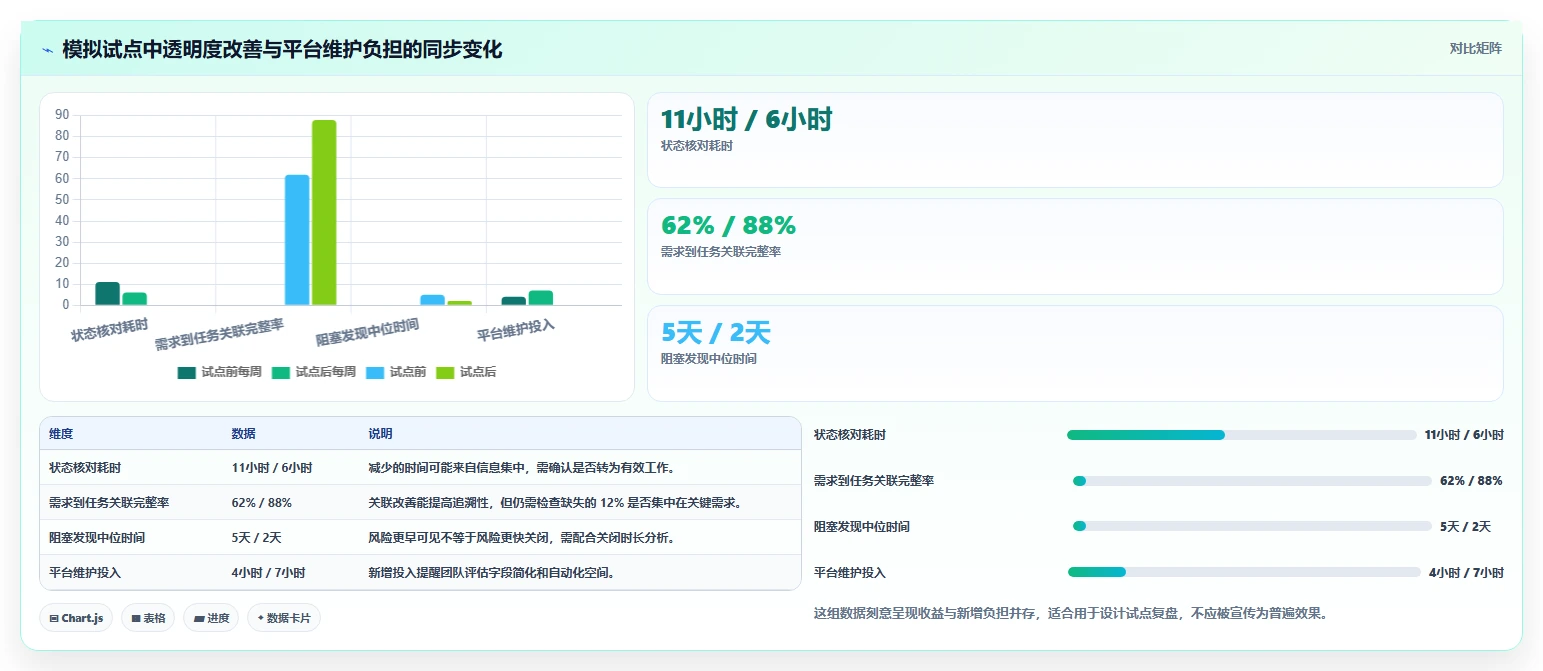This screenshot has height=671, width=1543.
Task: Click the table cell 11小时 / 6小时
Action: click(272, 468)
